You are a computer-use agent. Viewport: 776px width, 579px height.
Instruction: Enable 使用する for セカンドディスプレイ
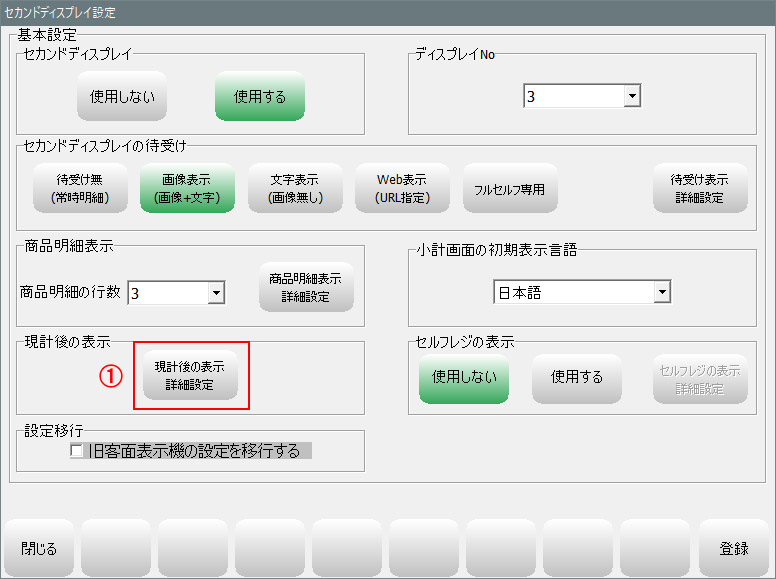click(x=259, y=97)
